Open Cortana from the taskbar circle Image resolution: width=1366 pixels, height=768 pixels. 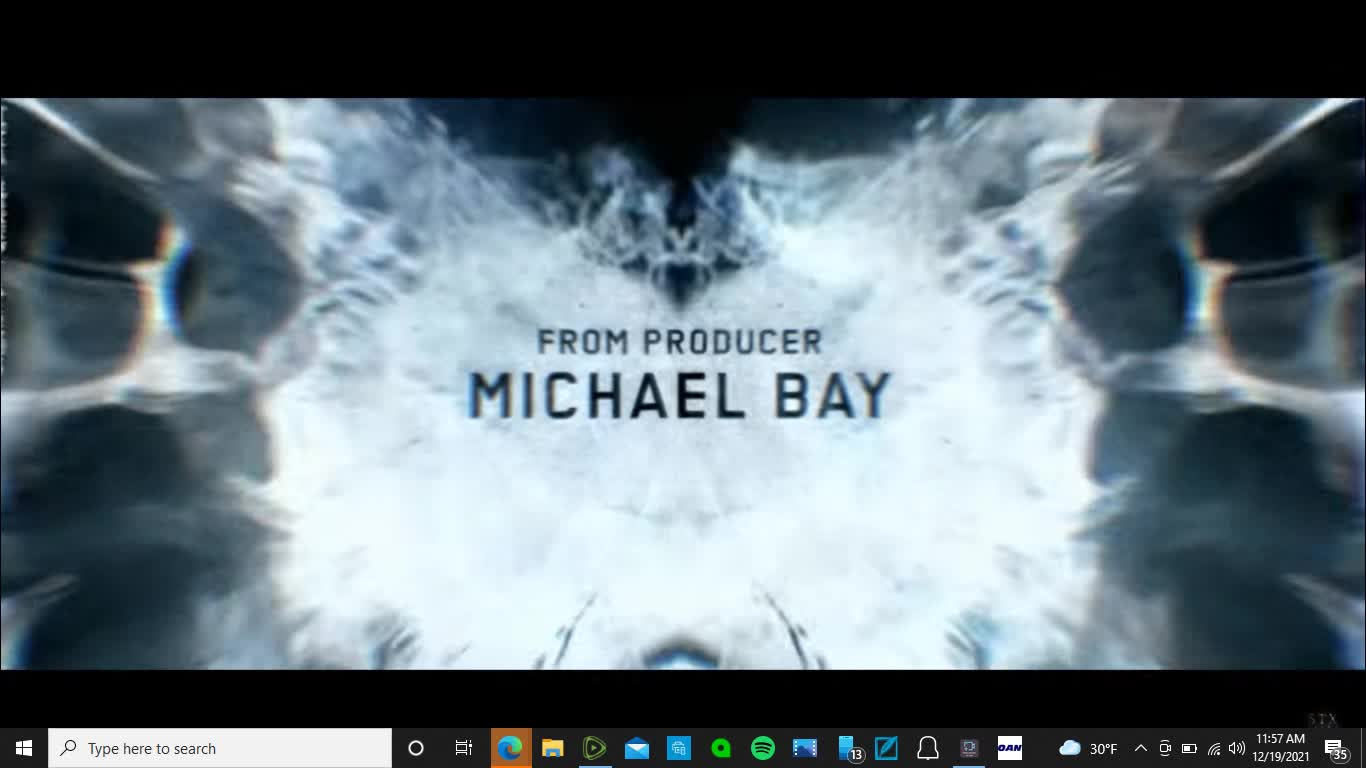416,748
